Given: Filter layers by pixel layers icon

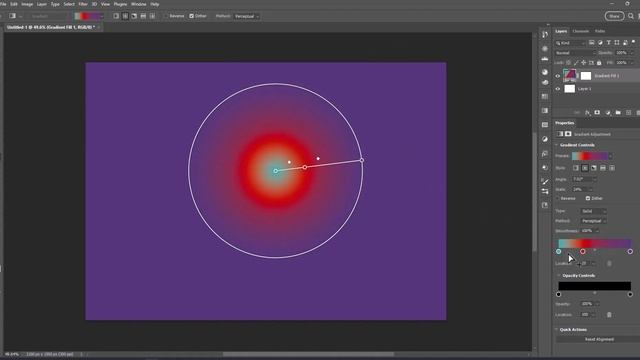Looking at the screenshot, I should pyautogui.click(x=591, y=42).
